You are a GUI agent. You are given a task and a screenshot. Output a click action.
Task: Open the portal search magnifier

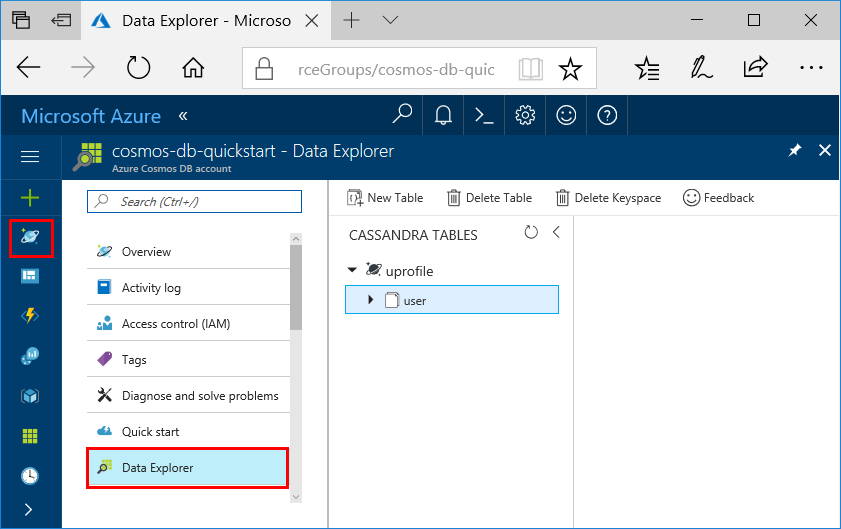pos(402,115)
